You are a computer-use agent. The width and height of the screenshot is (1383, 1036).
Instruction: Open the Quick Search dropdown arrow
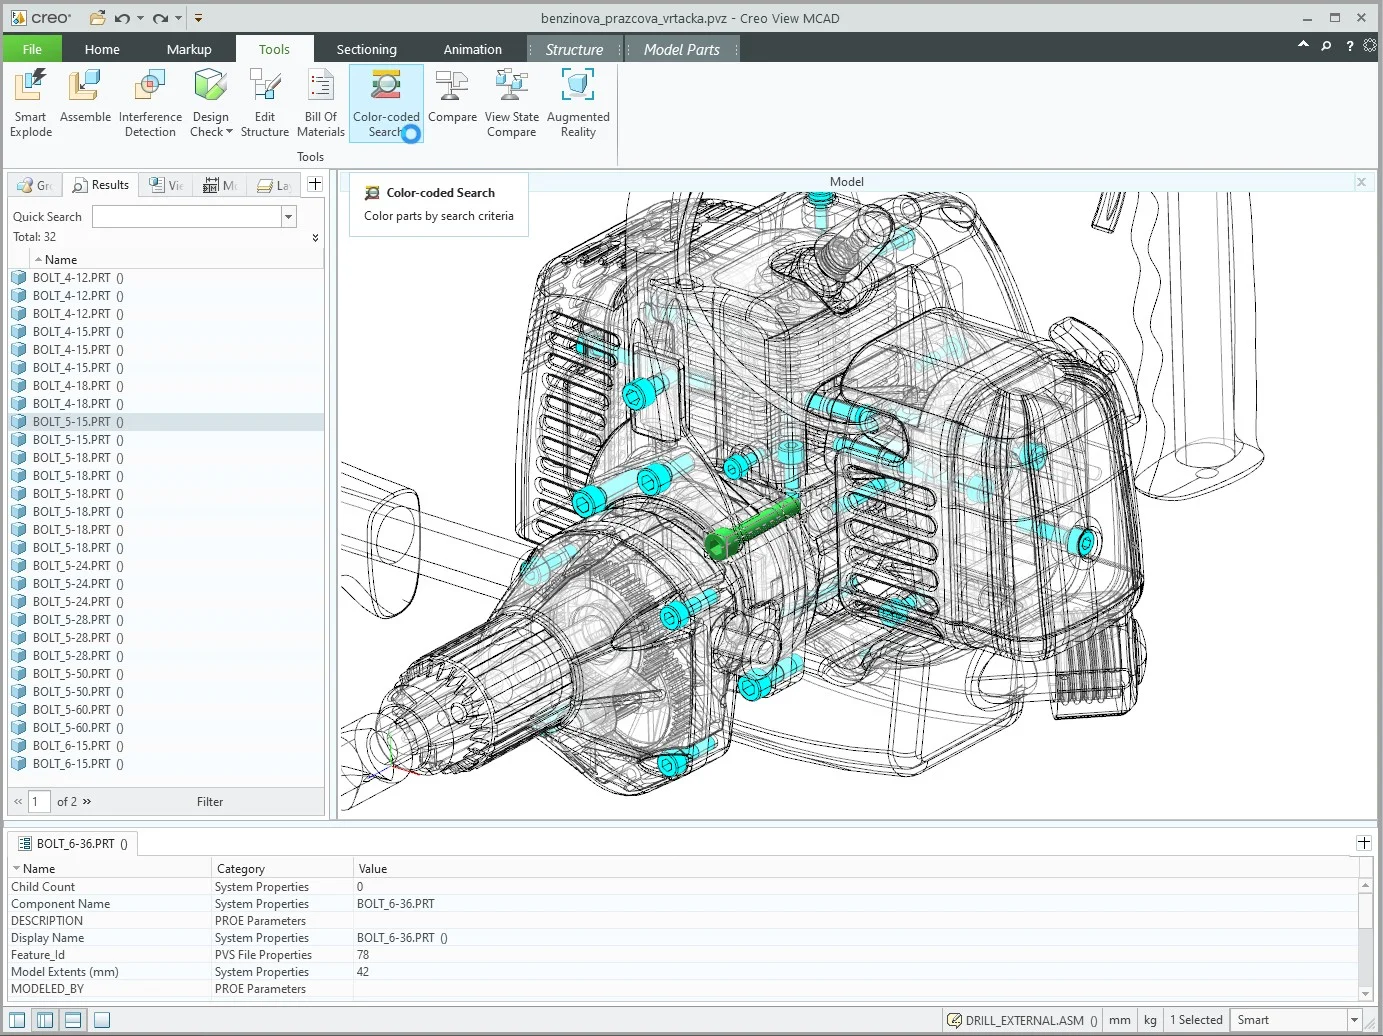288,216
